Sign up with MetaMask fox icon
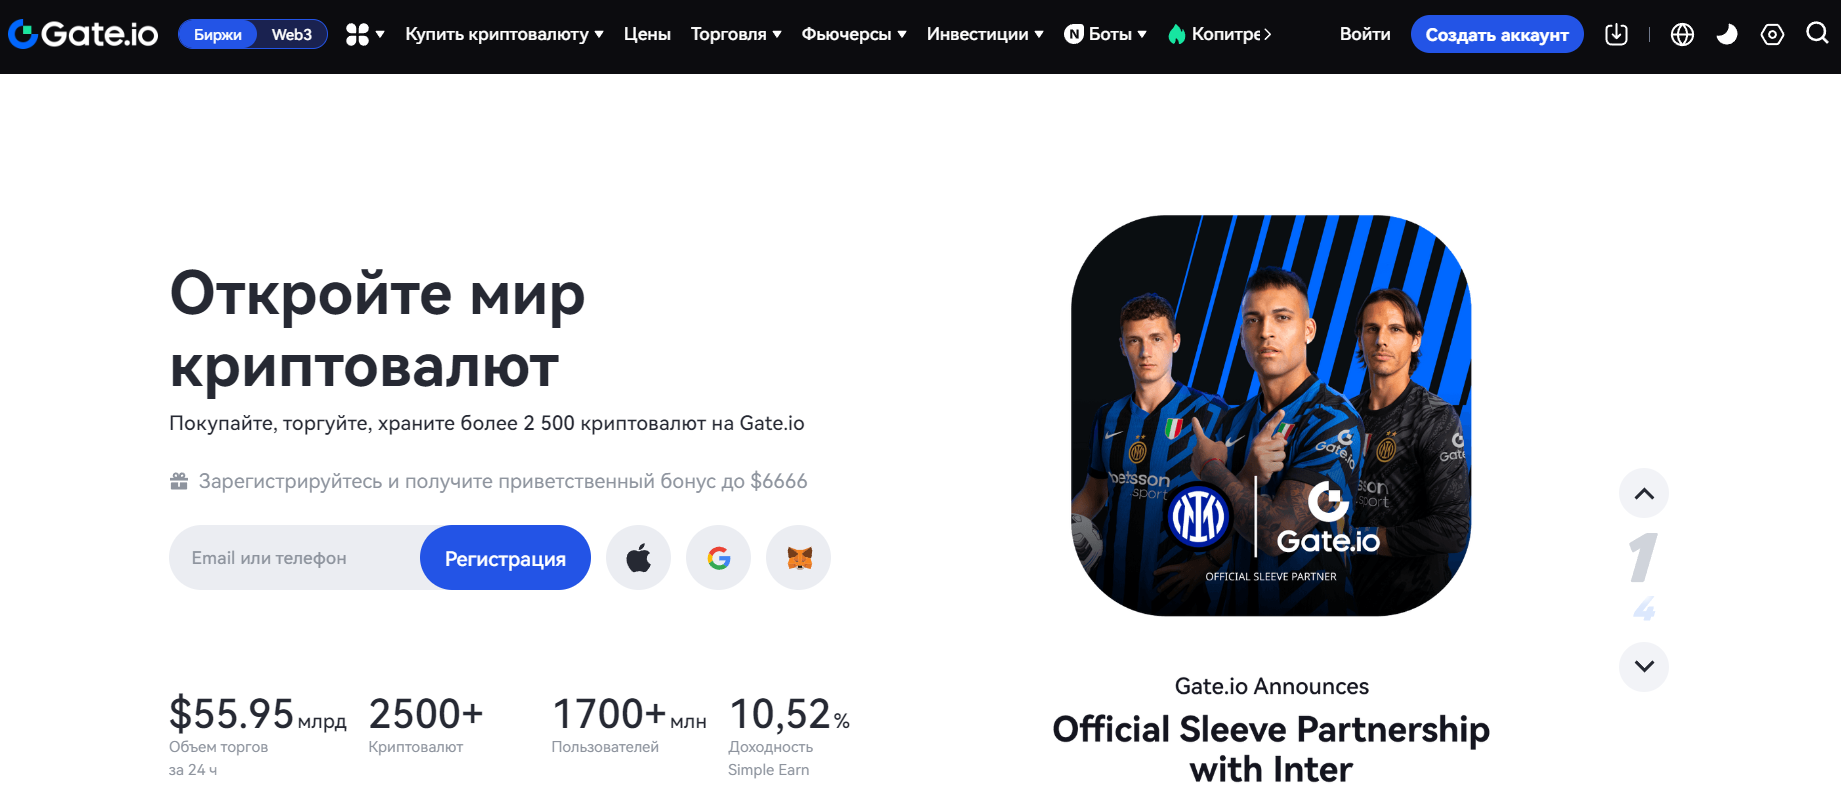The image size is (1841, 794). pyautogui.click(x=798, y=557)
